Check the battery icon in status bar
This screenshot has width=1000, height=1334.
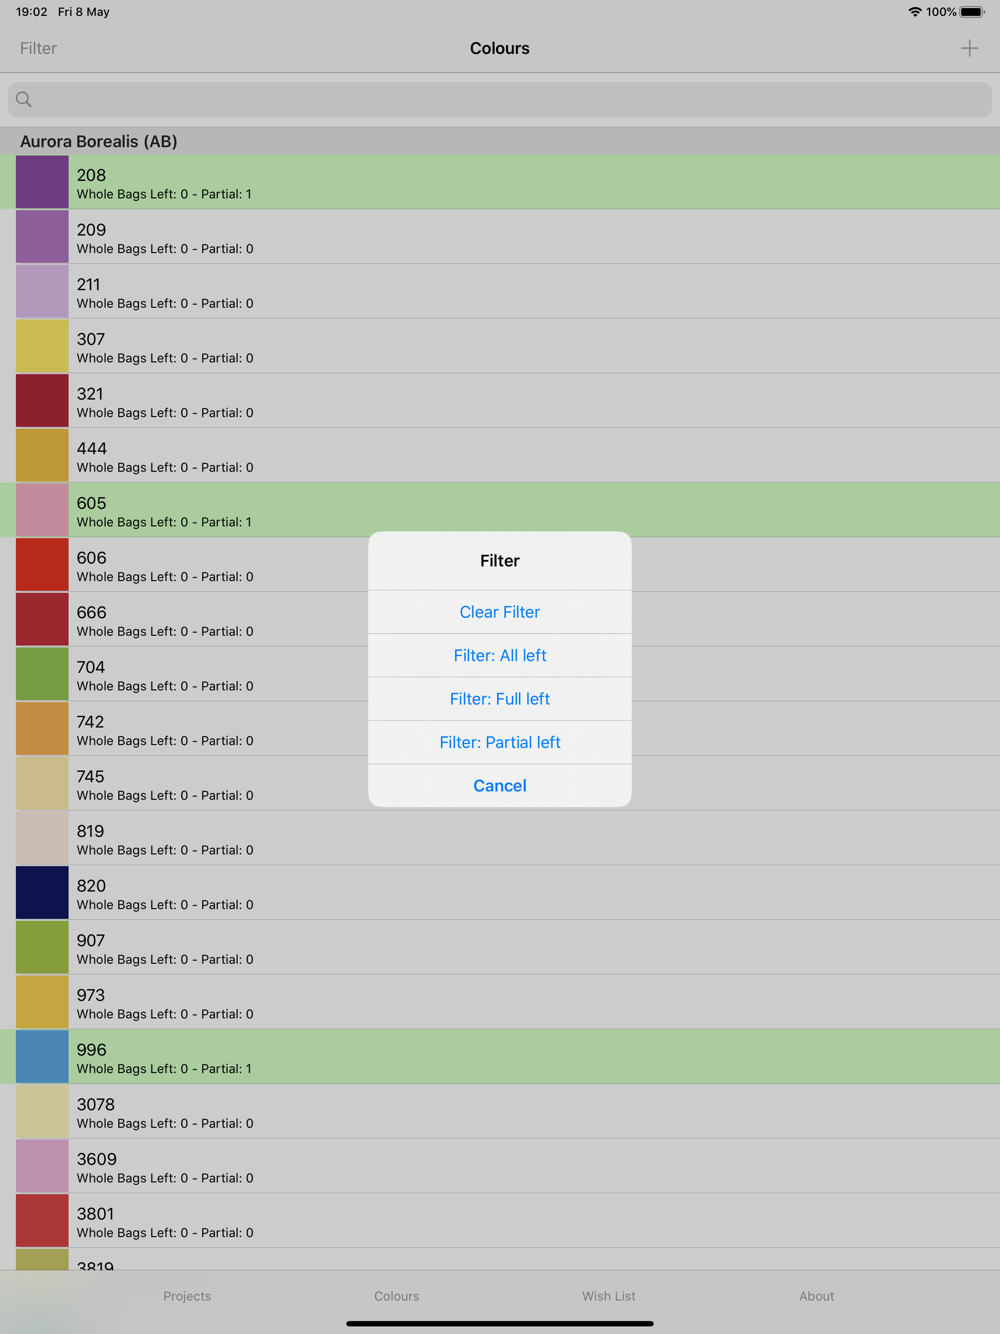coord(972,12)
